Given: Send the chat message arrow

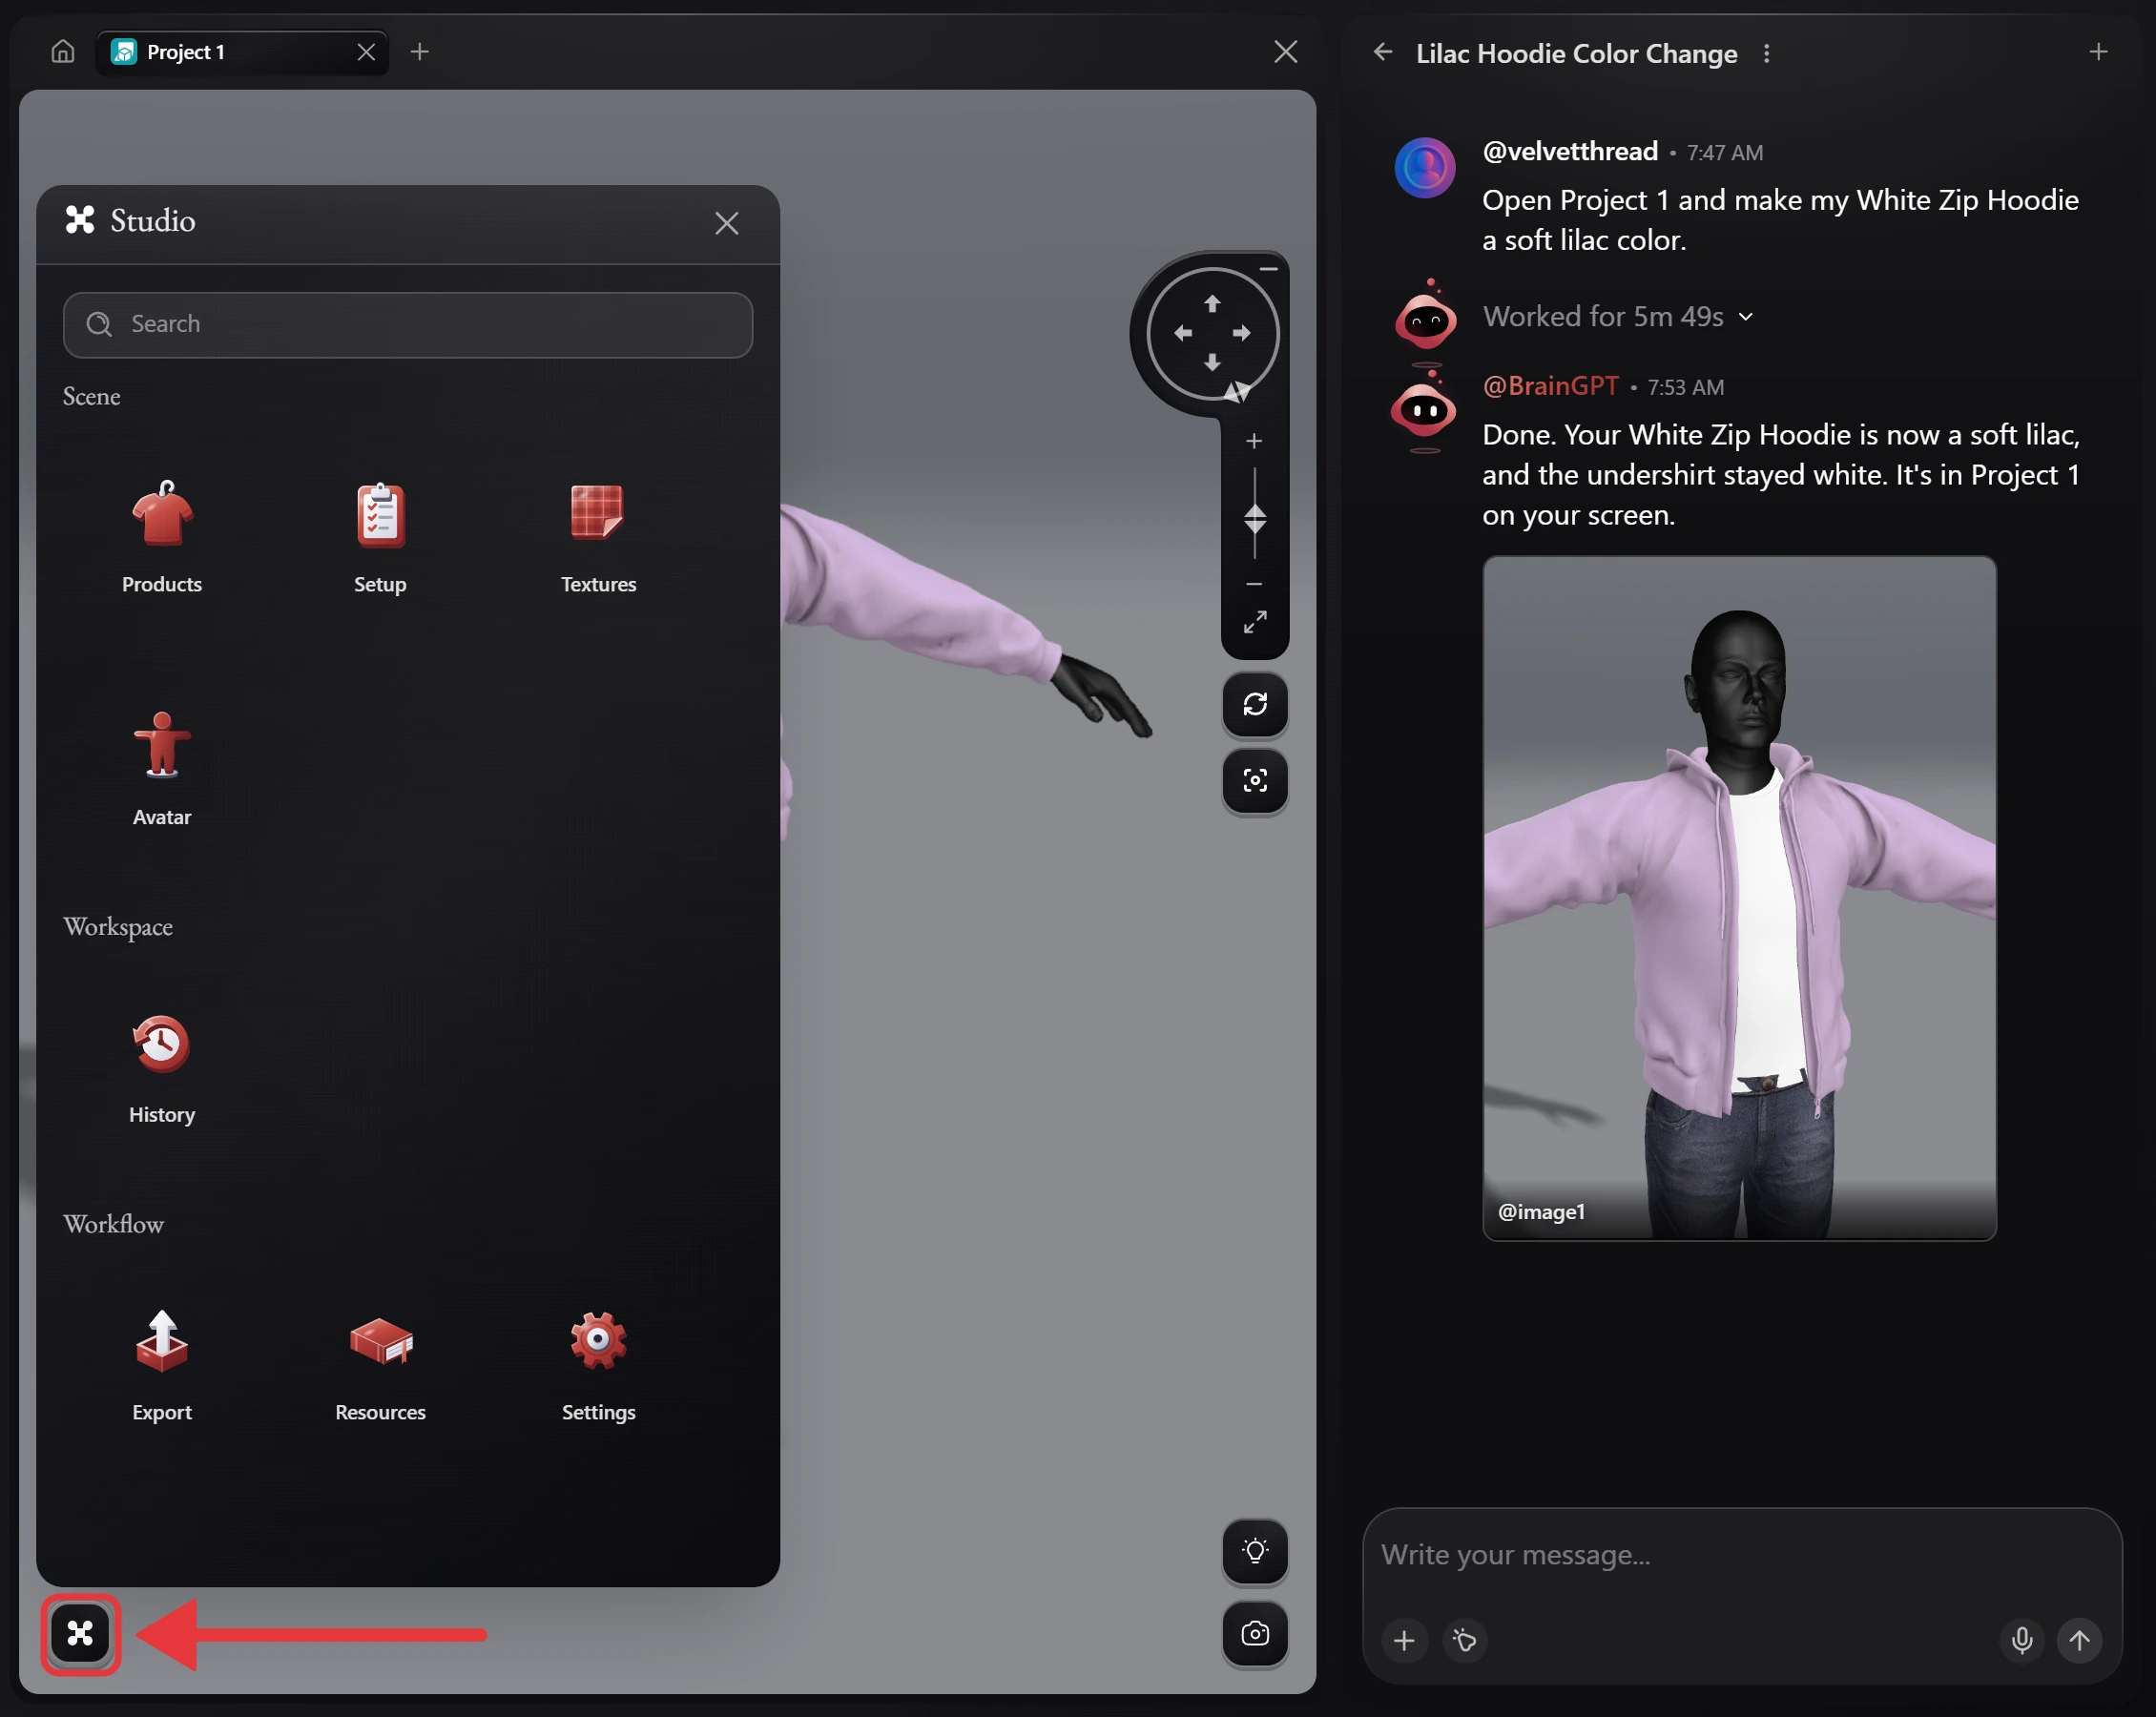Looking at the screenshot, I should 2079,1640.
